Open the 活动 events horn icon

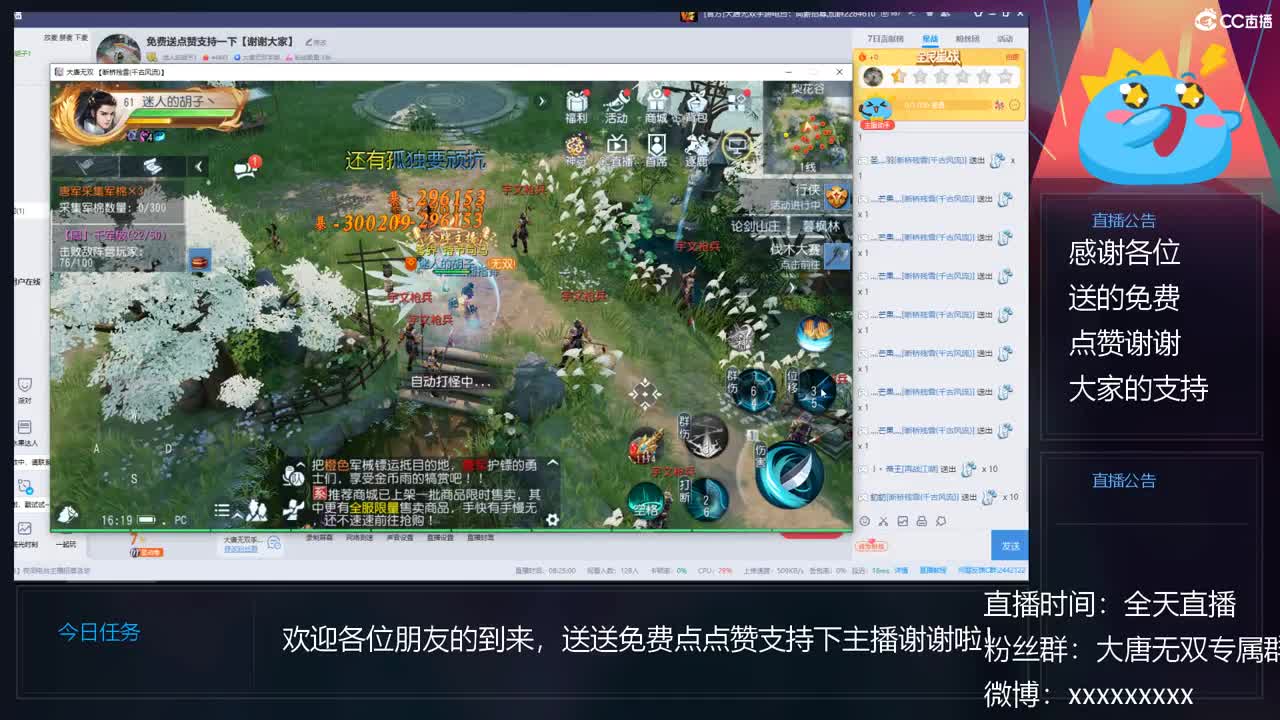pos(616,107)
